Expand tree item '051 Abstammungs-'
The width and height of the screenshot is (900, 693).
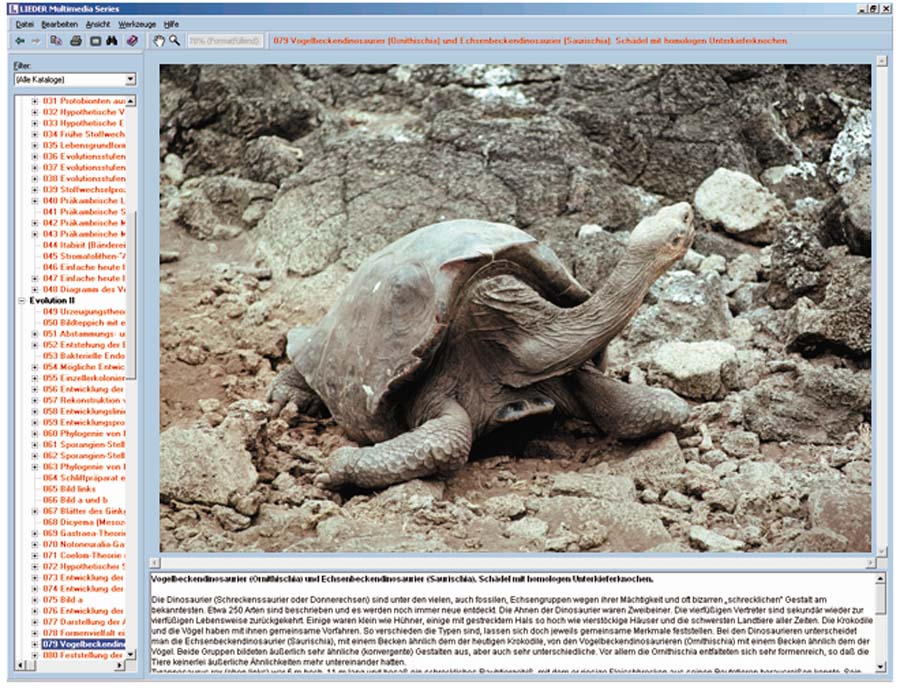pyautogui.click(x=36, y=334)
